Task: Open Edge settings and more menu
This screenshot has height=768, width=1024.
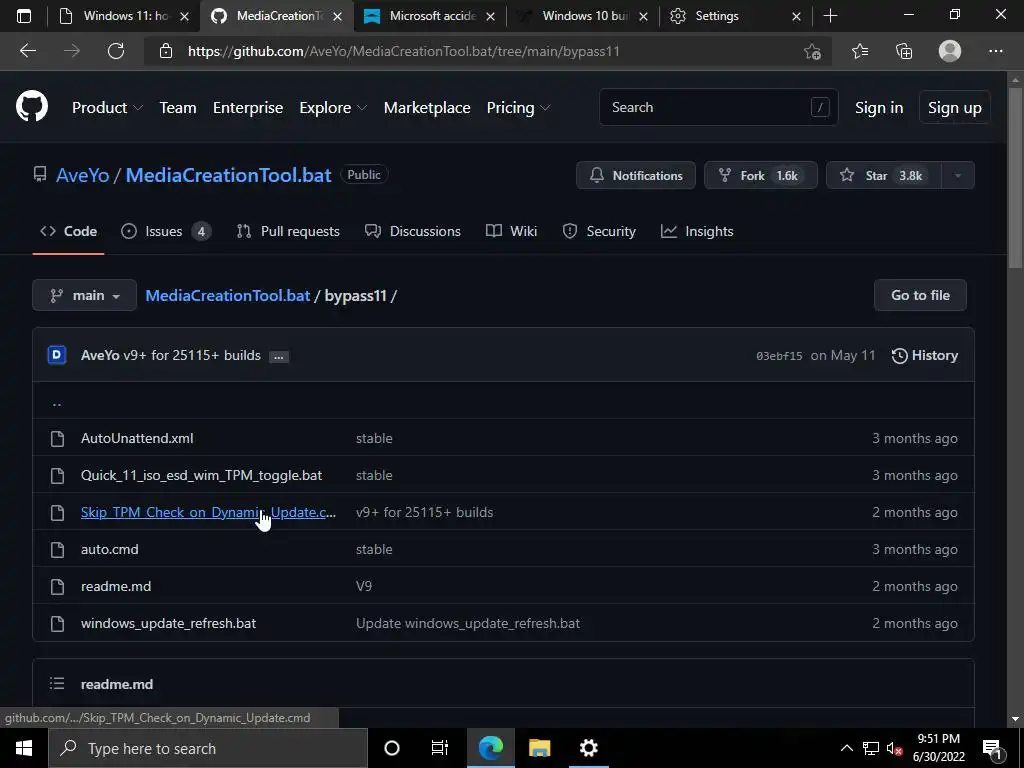Action: pos(995,51)
